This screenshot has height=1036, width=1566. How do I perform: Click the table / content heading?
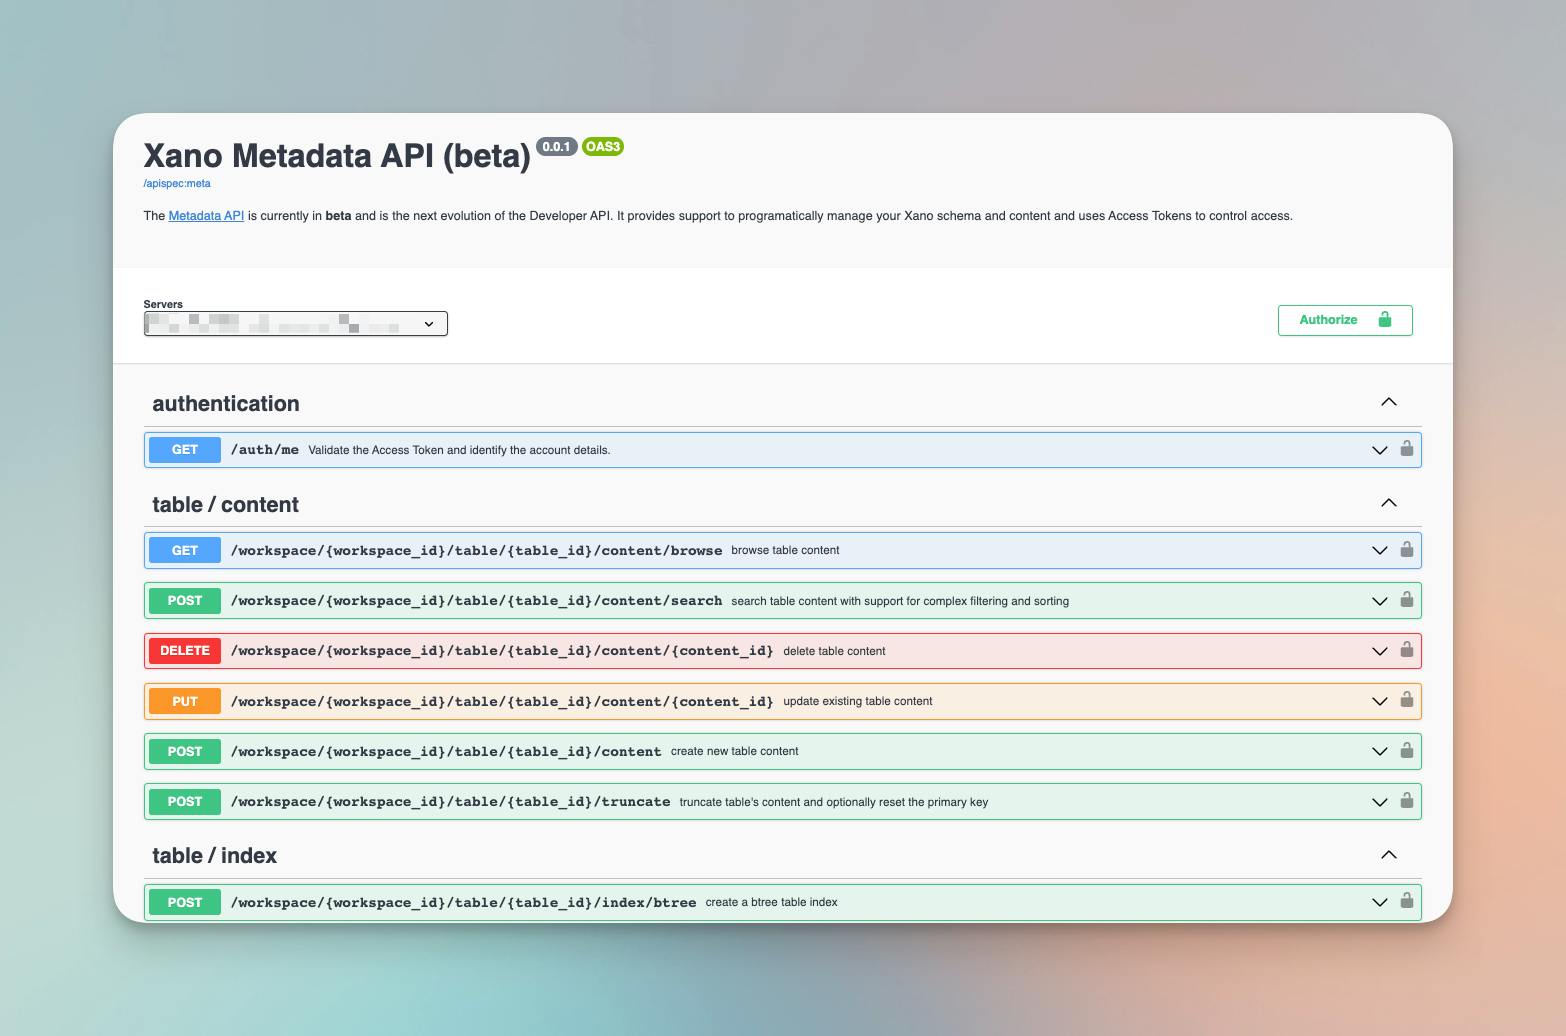coord(225,505)
